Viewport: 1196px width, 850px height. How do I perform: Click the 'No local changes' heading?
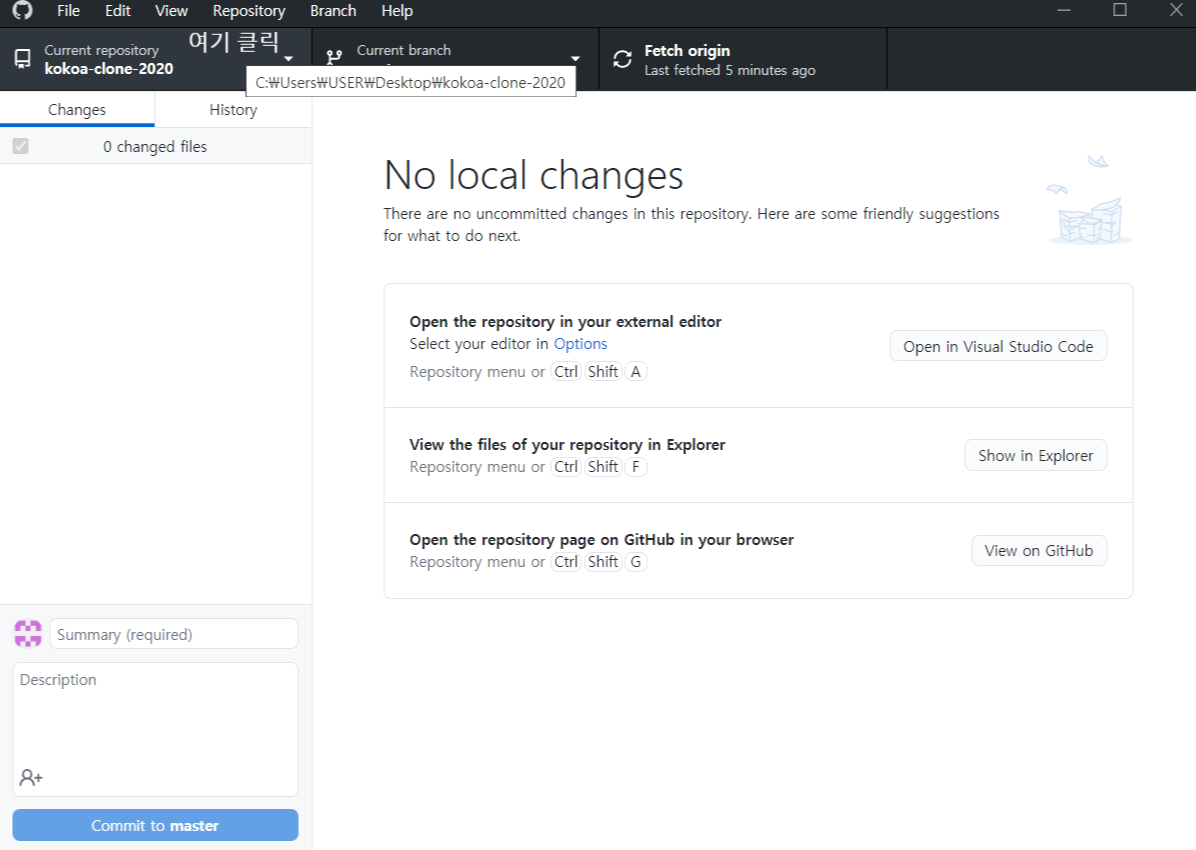point(533,175)
